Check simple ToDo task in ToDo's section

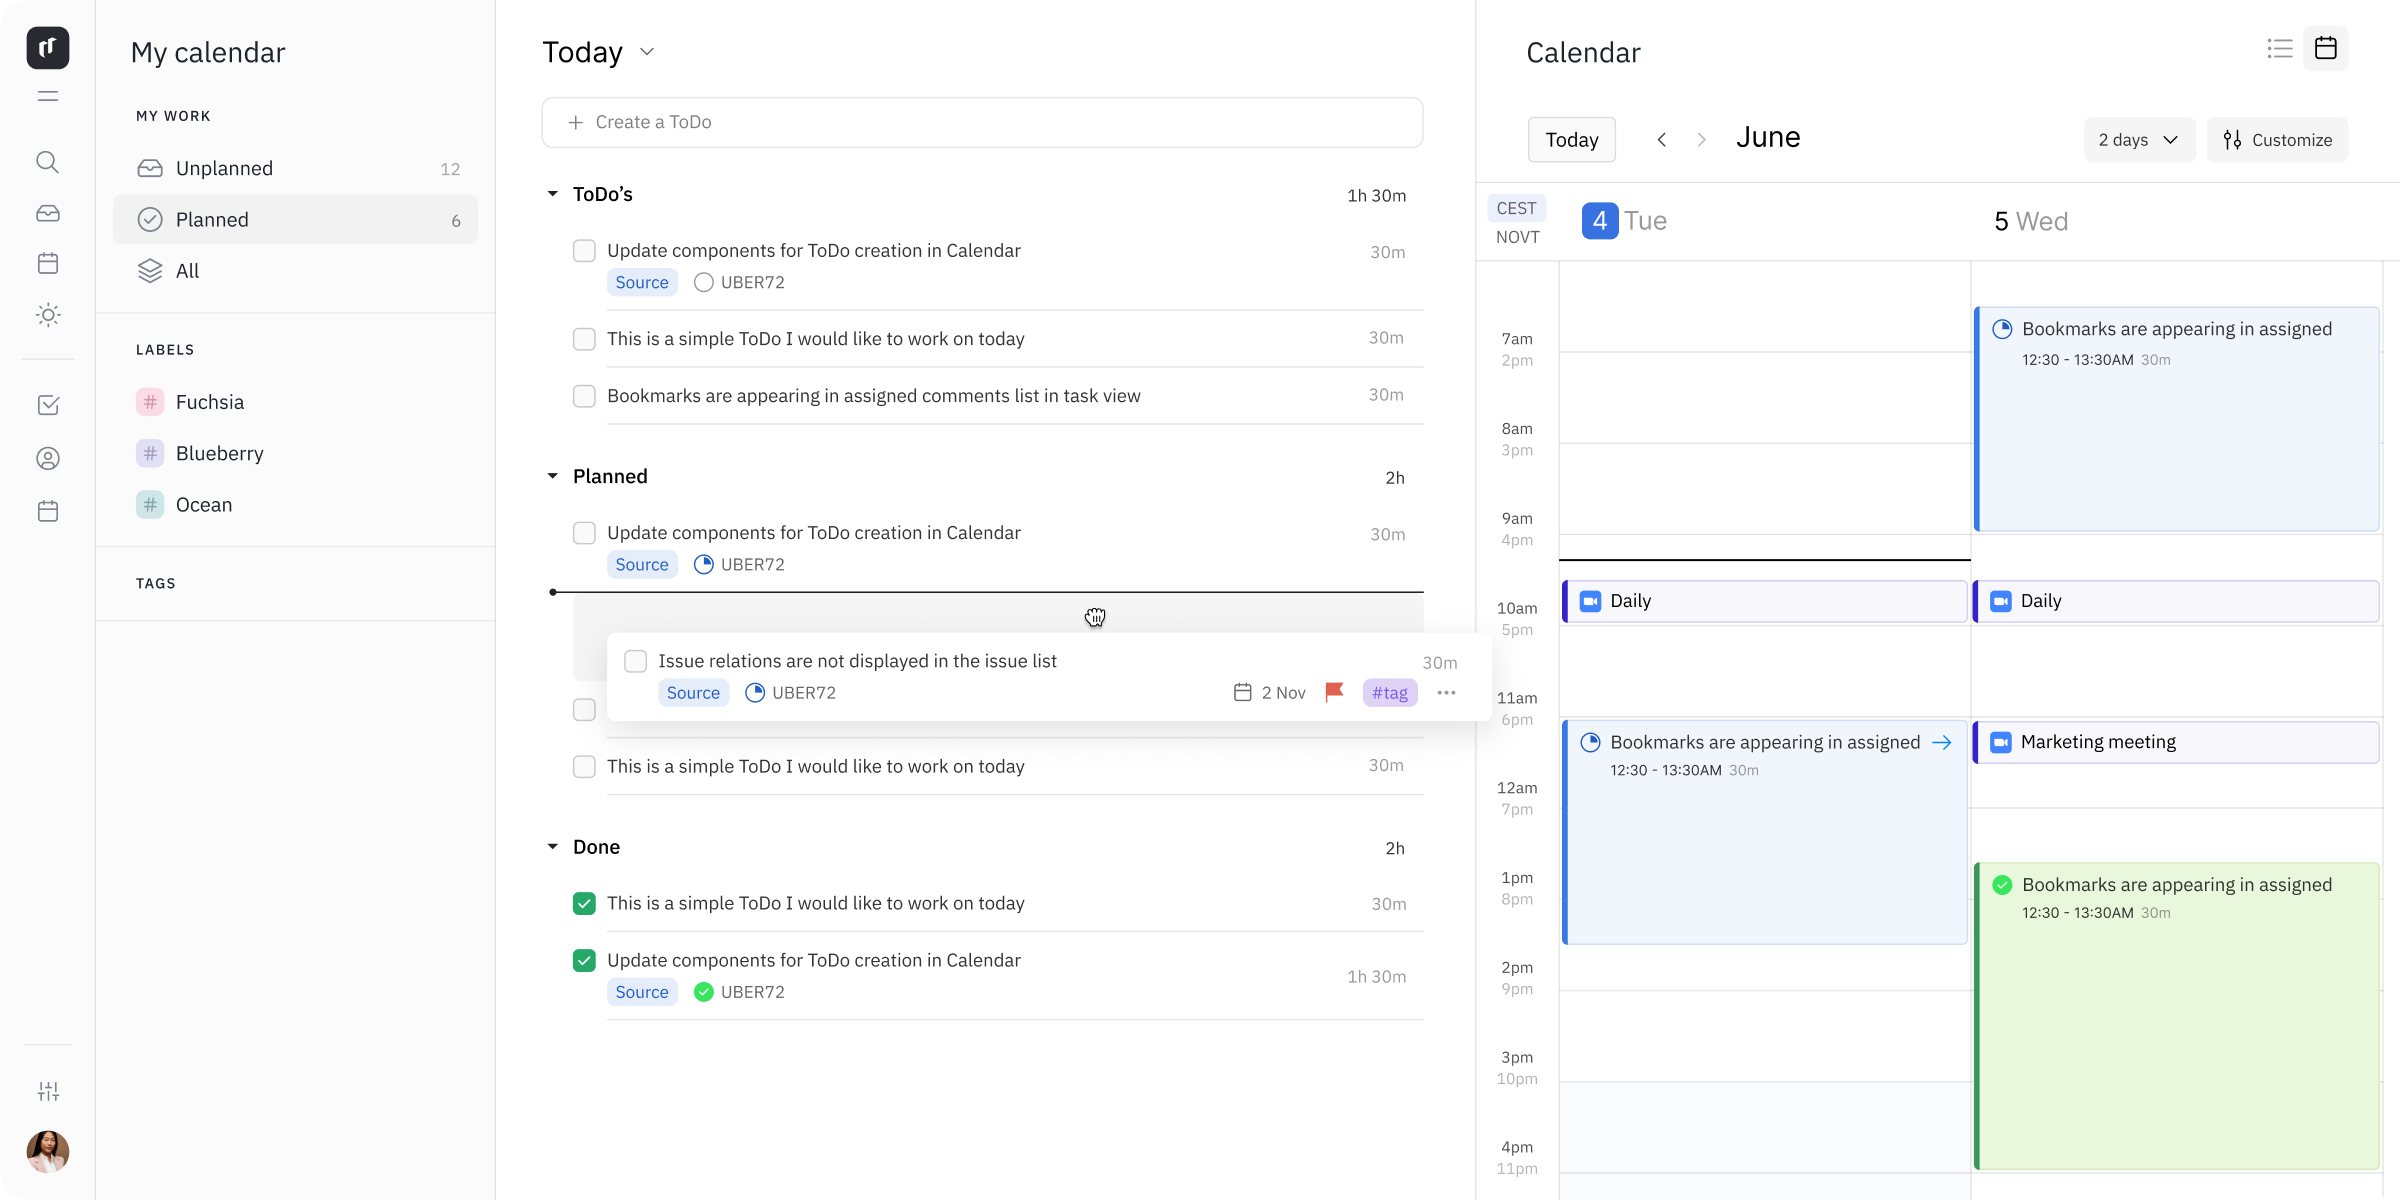(584, 339)
